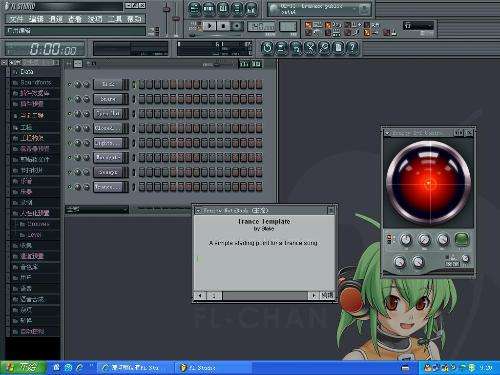
Task: Open the project info document button
Action: (x=338, y=48)
